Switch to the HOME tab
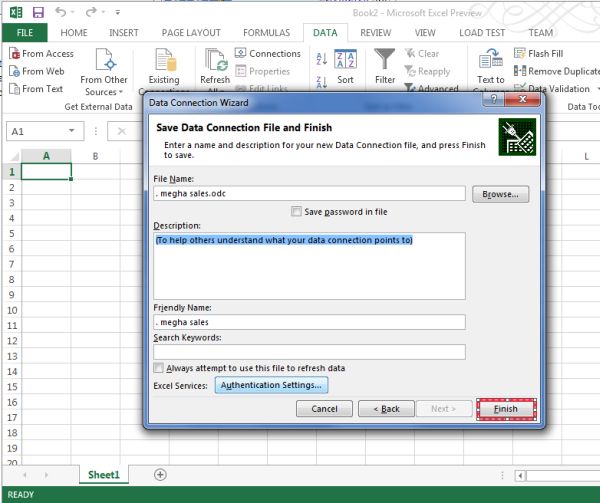The image size is (600, 503). (74, 33)
